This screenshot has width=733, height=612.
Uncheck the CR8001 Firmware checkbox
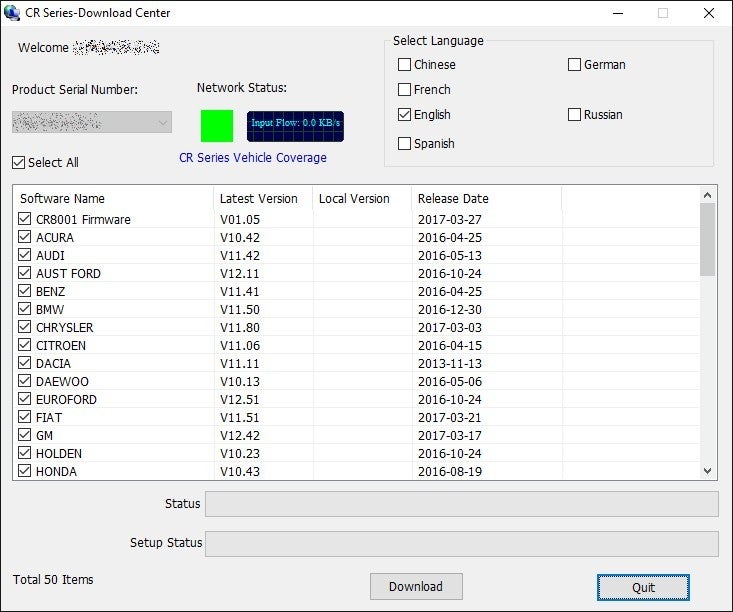coord(24,219)
